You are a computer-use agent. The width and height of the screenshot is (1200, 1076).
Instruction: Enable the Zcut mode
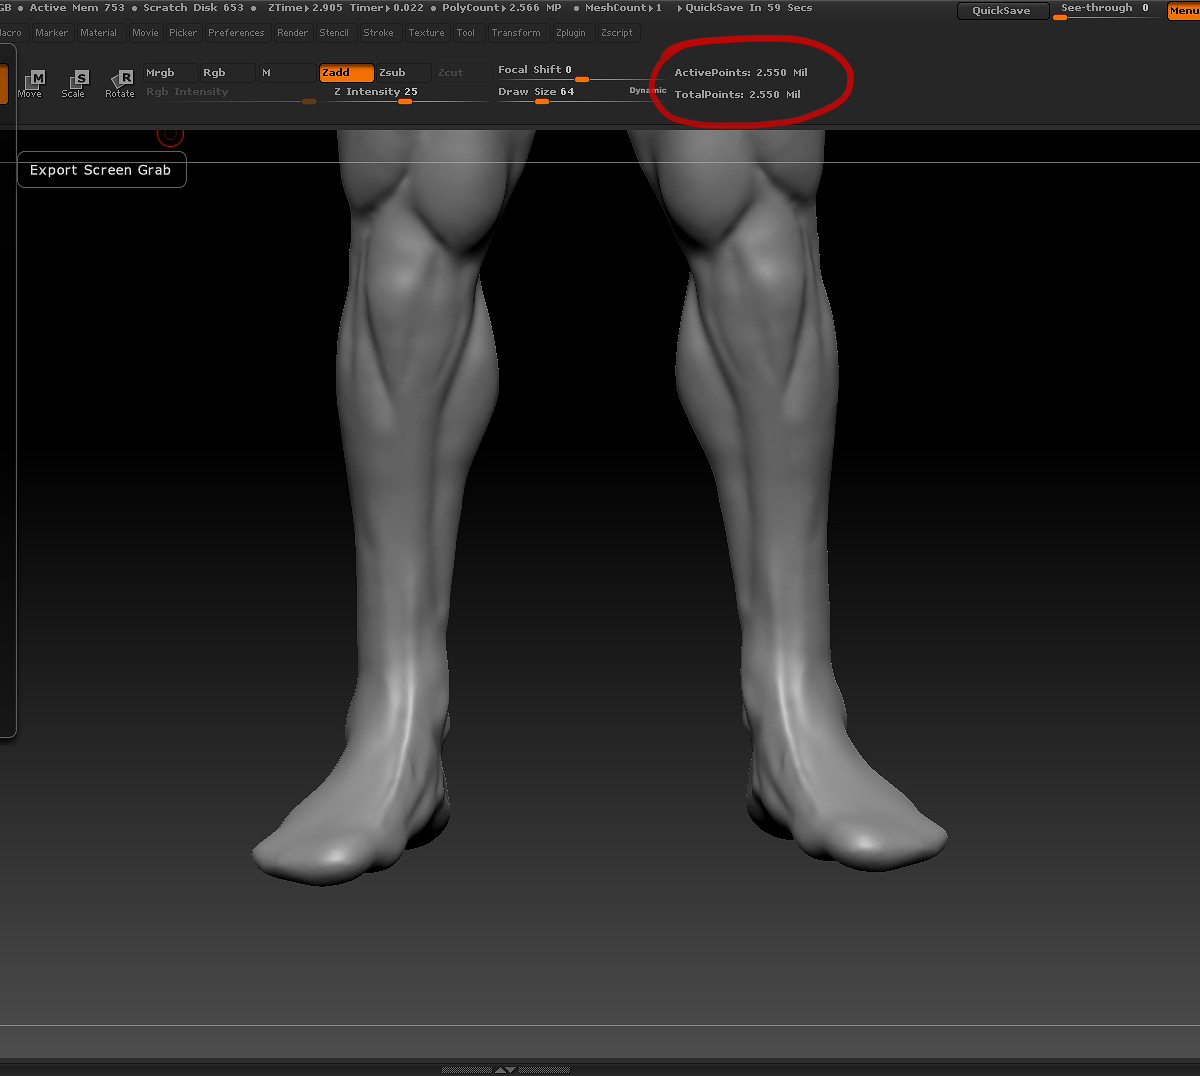coord(461,73)
